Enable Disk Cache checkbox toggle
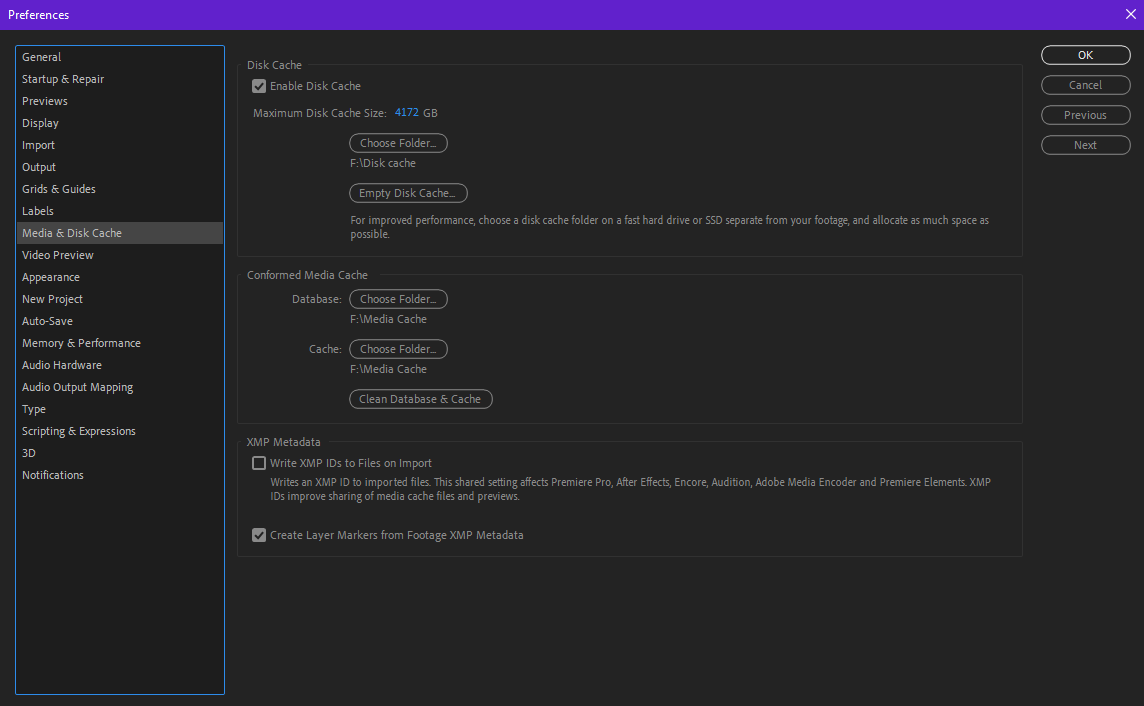Screen dimensions: 1144x706 [259, 86]
